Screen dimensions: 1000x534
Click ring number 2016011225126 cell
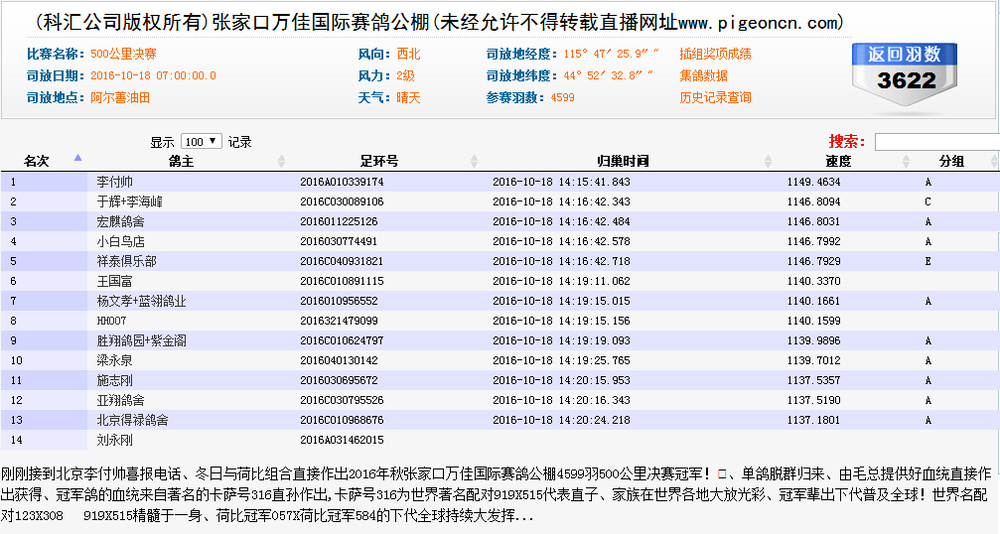pyautogui.click(x=339, y=221)
